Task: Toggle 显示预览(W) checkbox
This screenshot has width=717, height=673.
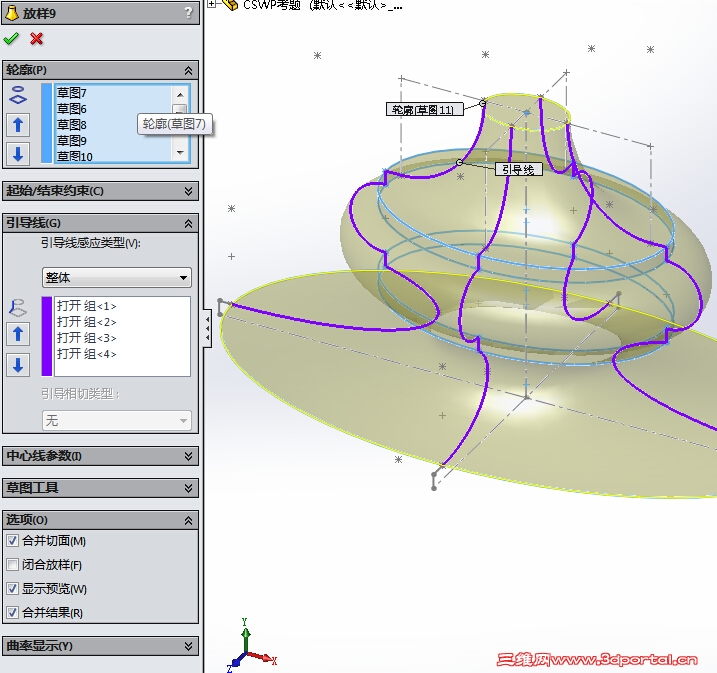Action: [x=13, y=588]
